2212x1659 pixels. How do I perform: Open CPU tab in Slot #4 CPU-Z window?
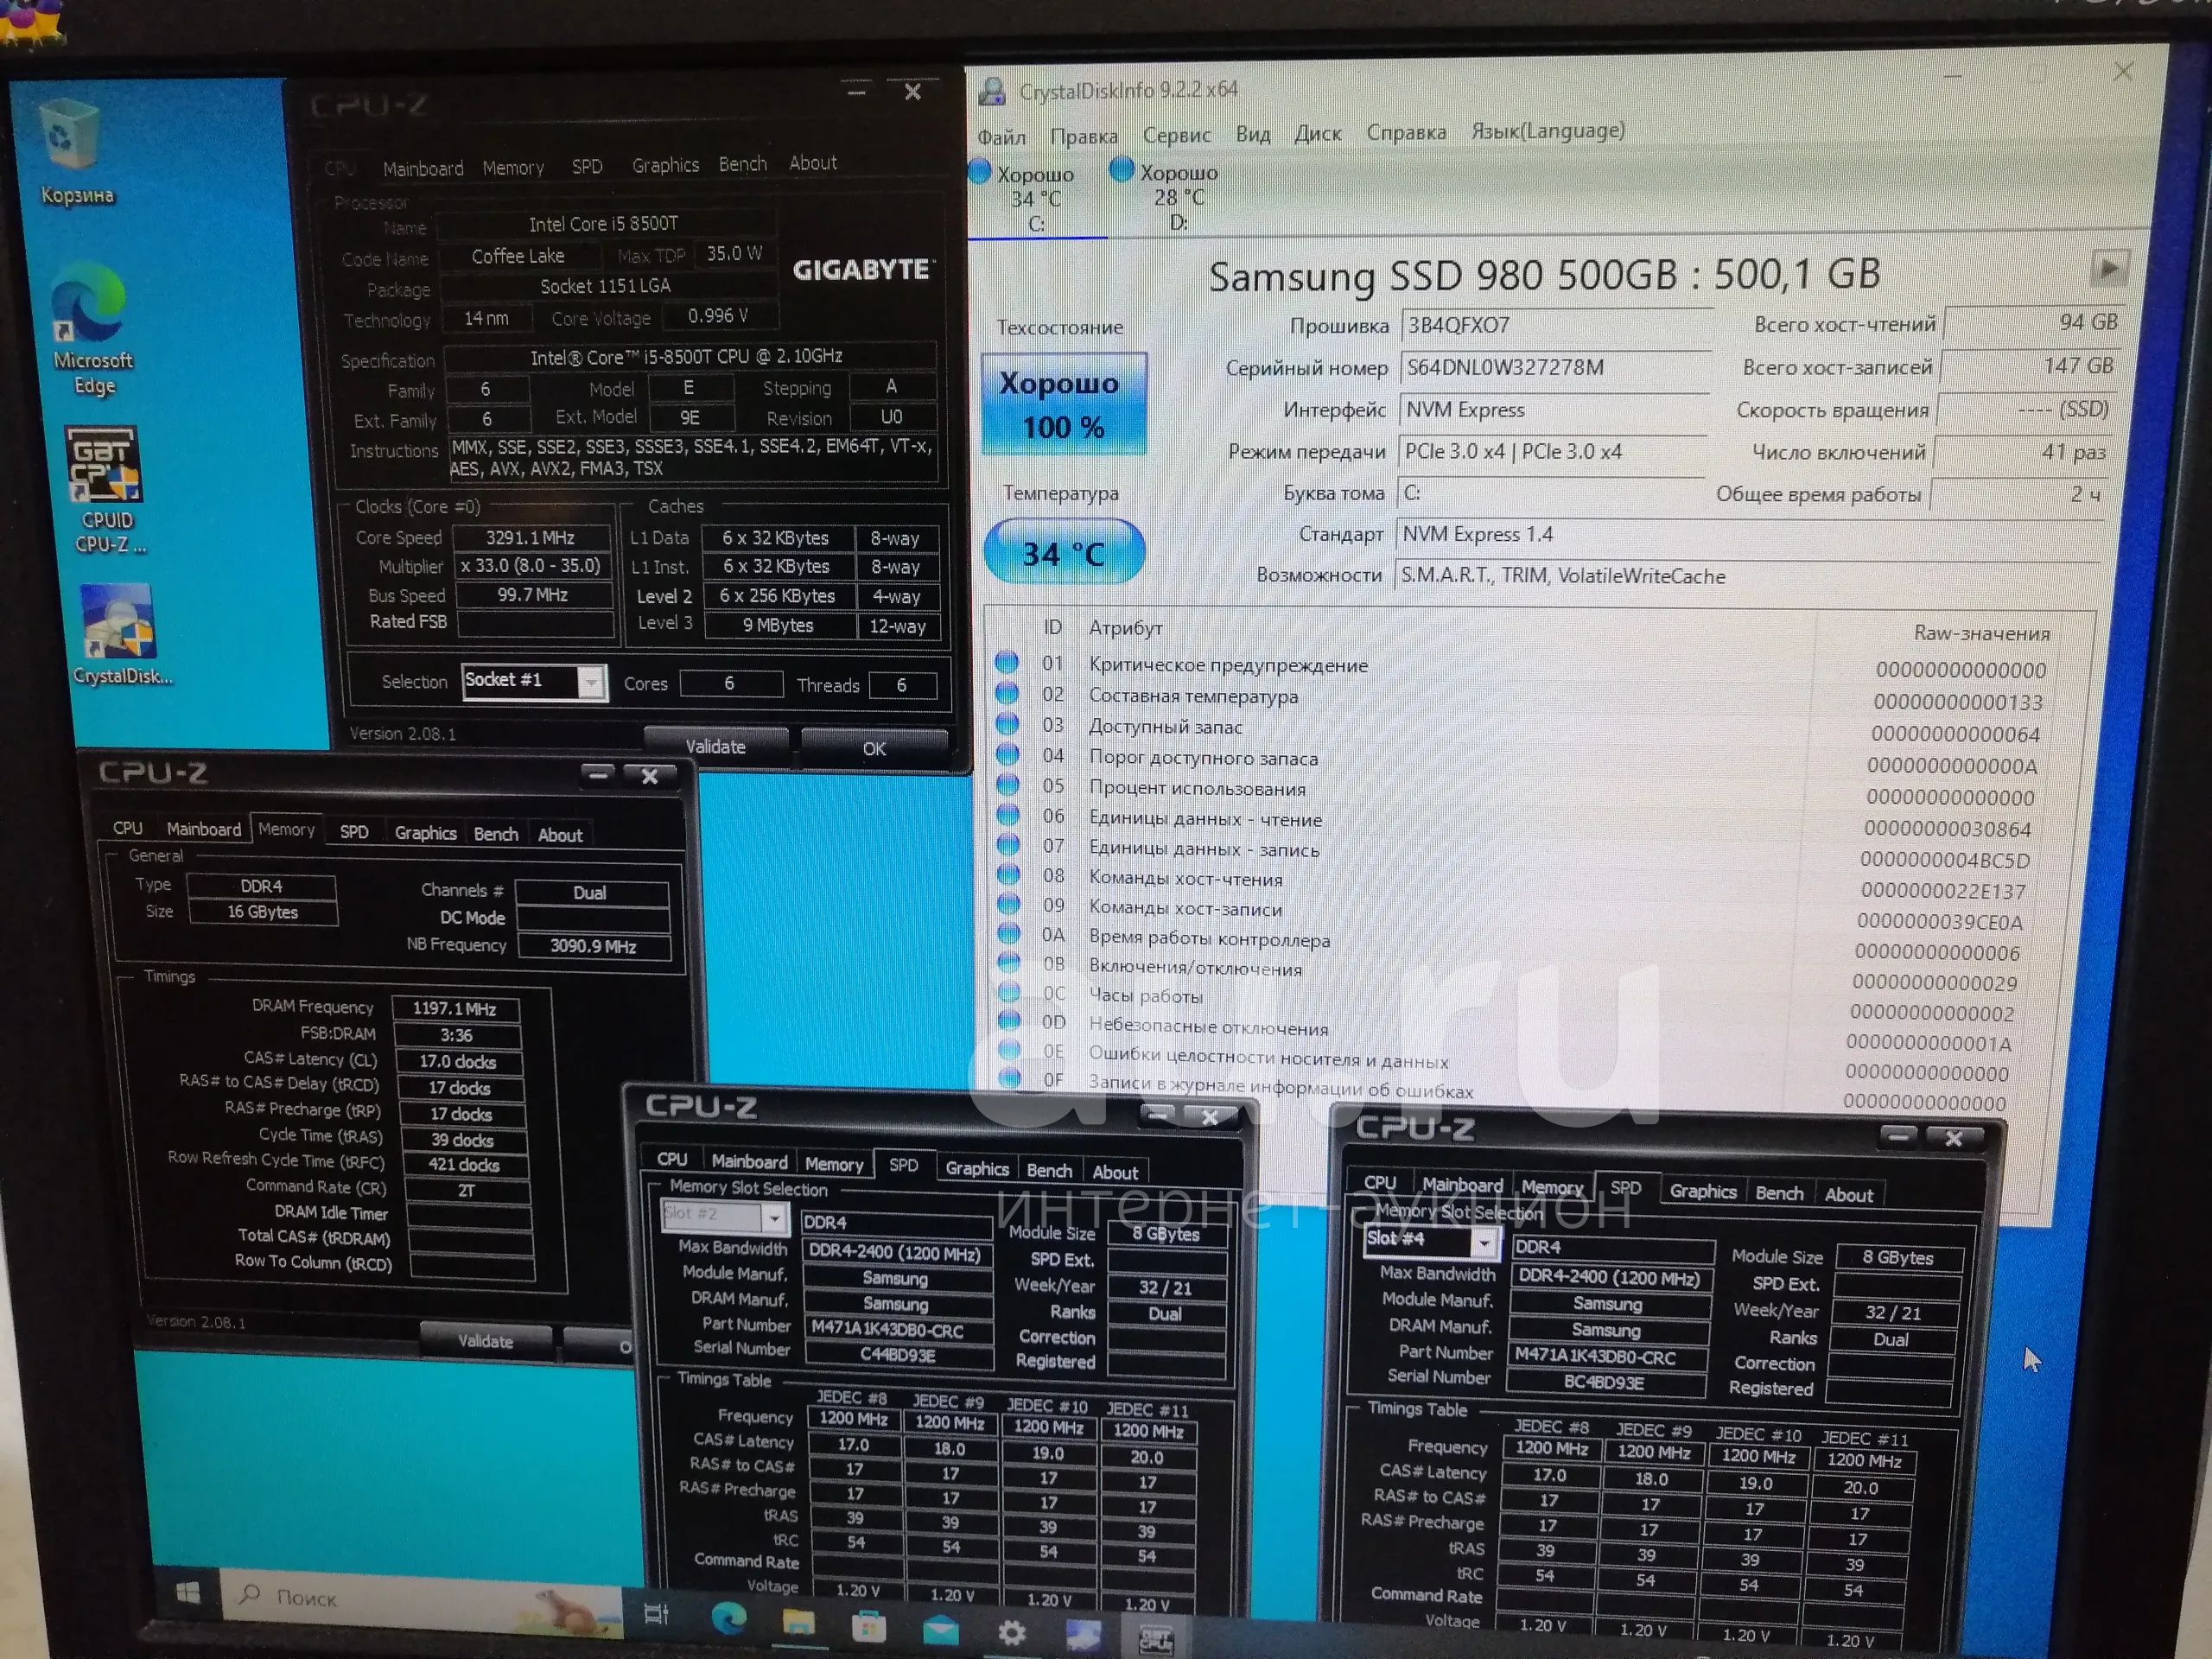tap(1379, 1182)
